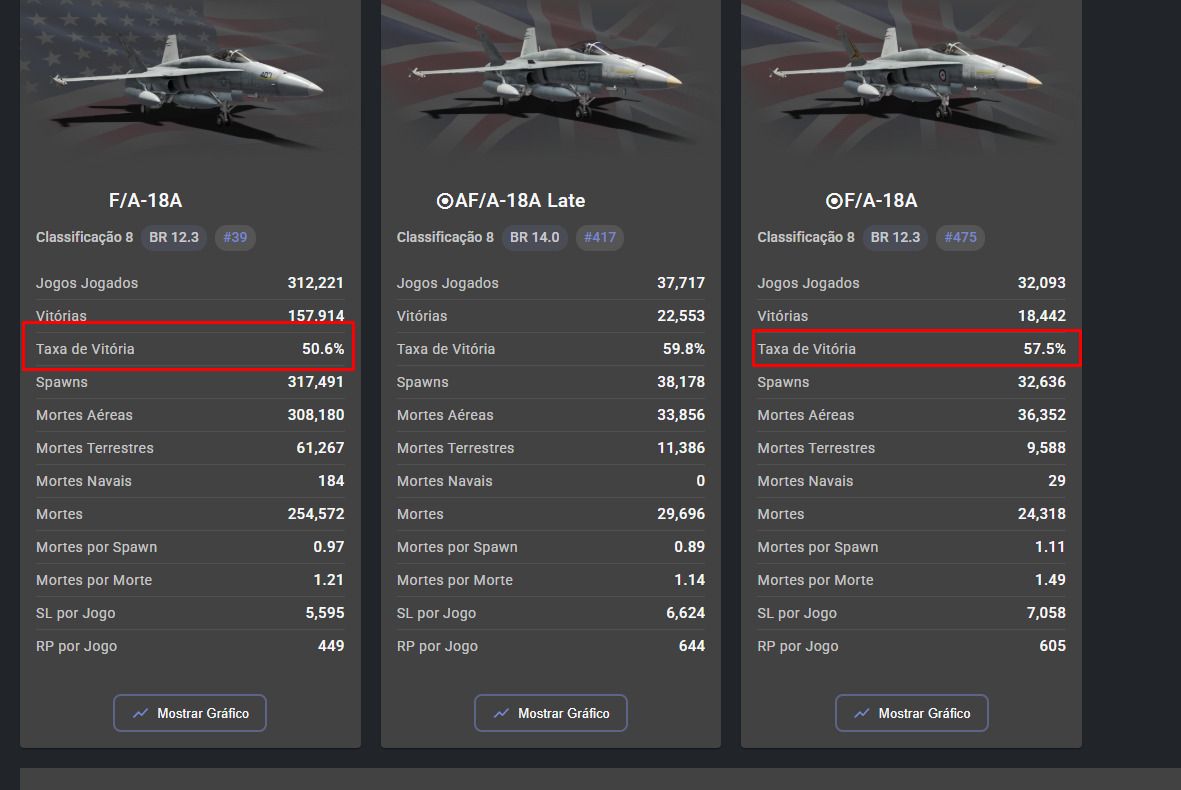Open the AF/A-18A Late title

click(x=520, y=201)
